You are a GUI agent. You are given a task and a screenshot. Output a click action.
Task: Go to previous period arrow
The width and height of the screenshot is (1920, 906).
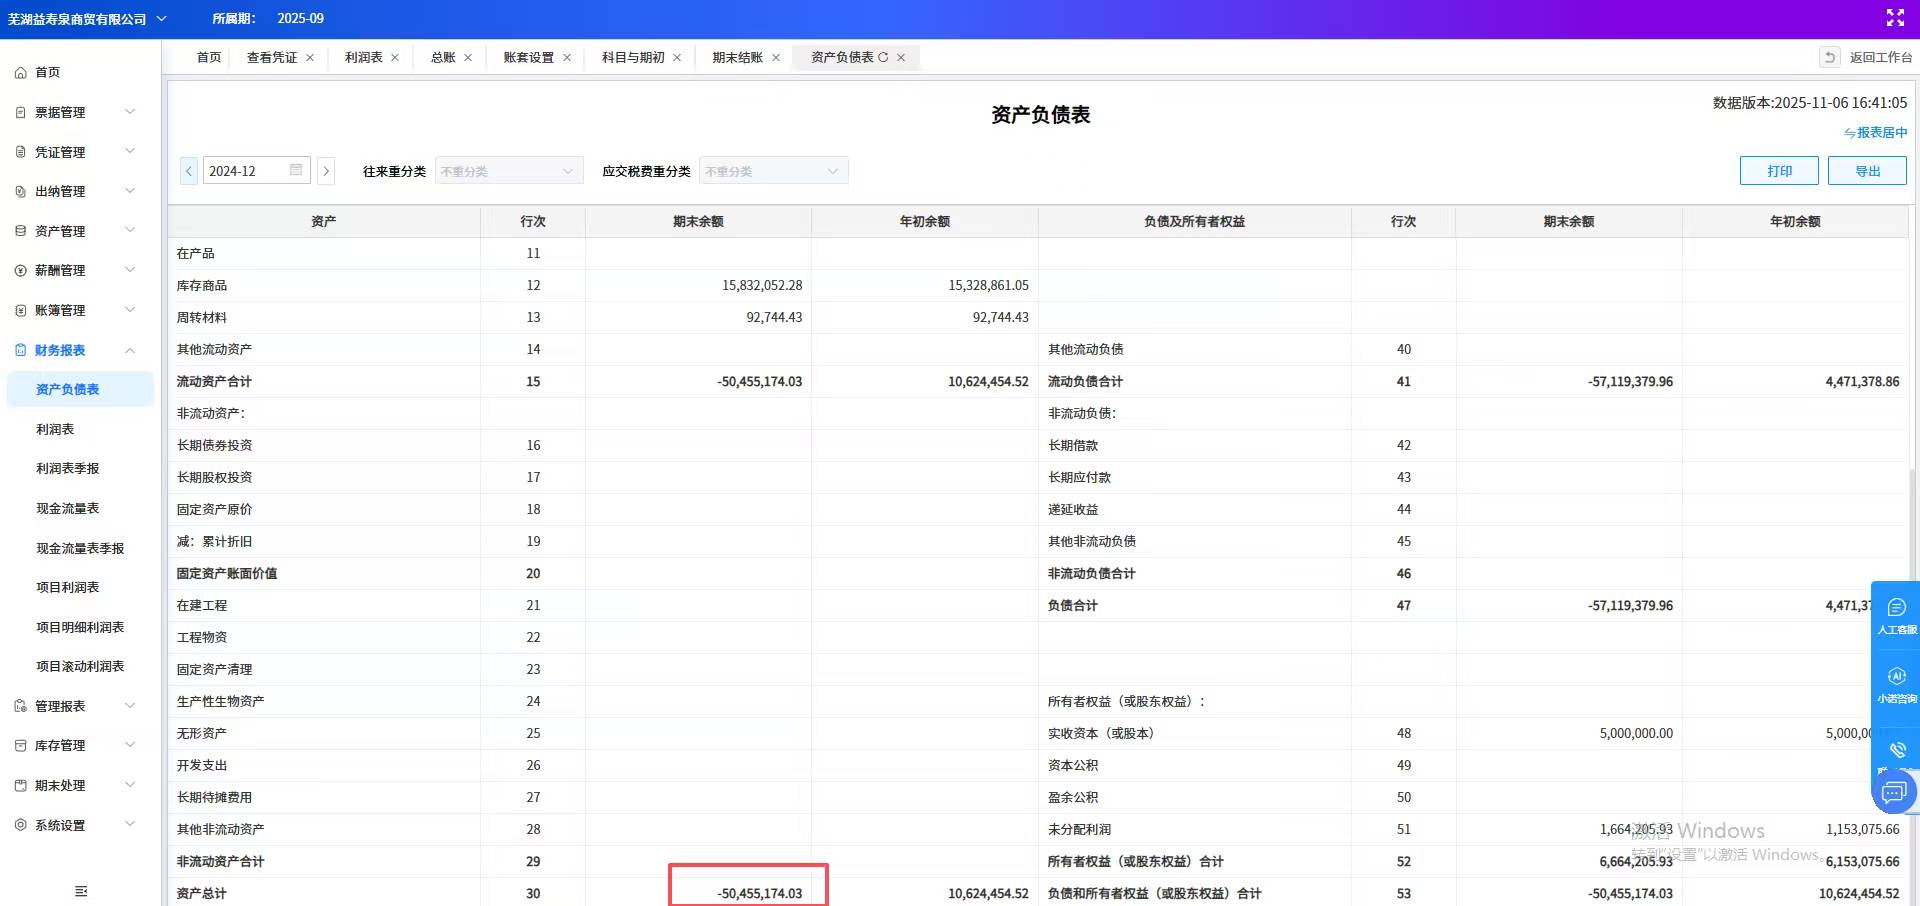click(x=189, y=171)
